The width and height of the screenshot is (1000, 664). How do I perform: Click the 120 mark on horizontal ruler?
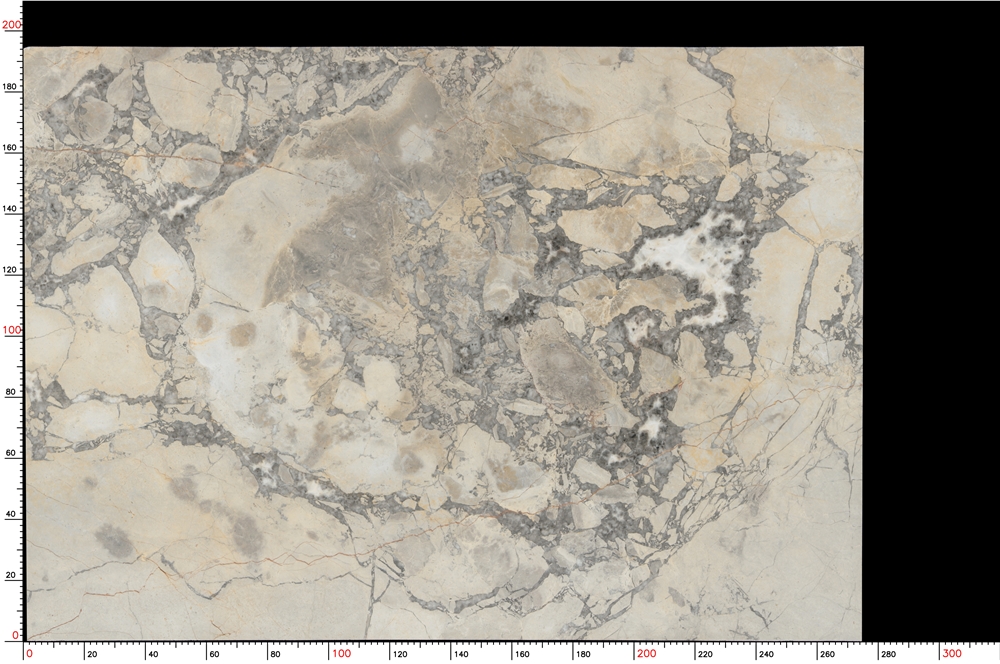pyautogui.click(x=400, y=654)
